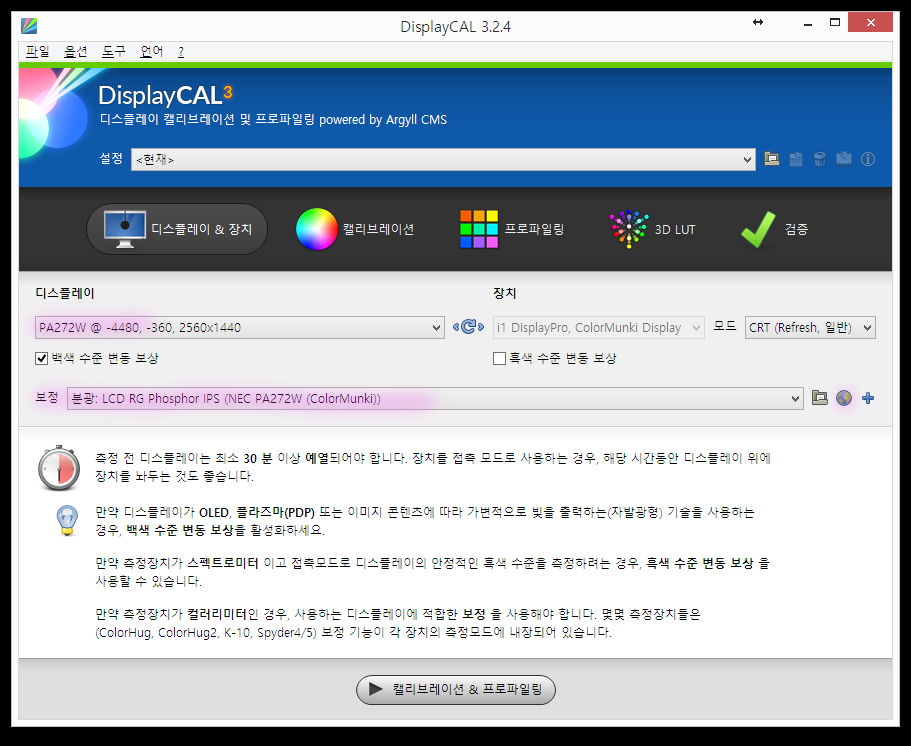Disable 백색 수준 변동 보상 checkbox

point(42,358)
